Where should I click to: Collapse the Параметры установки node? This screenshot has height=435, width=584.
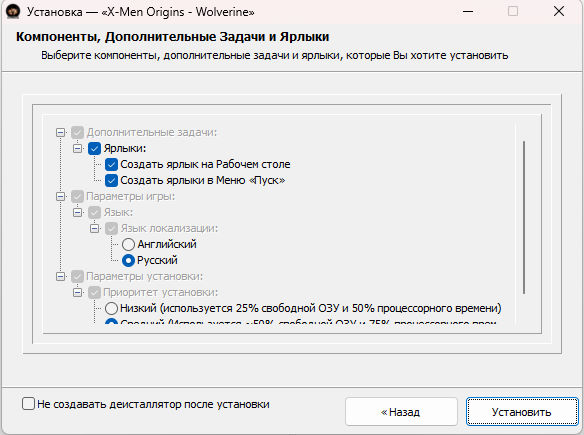60,276
